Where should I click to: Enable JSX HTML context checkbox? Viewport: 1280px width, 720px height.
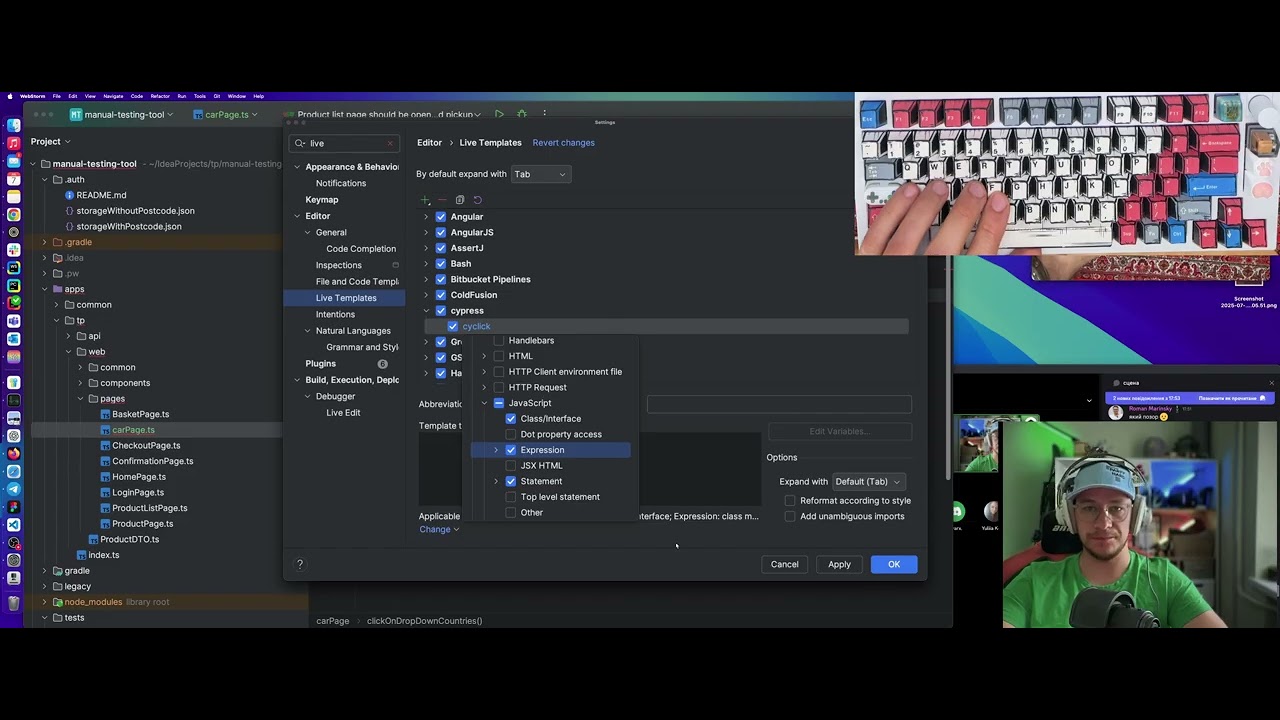(511, 466)
